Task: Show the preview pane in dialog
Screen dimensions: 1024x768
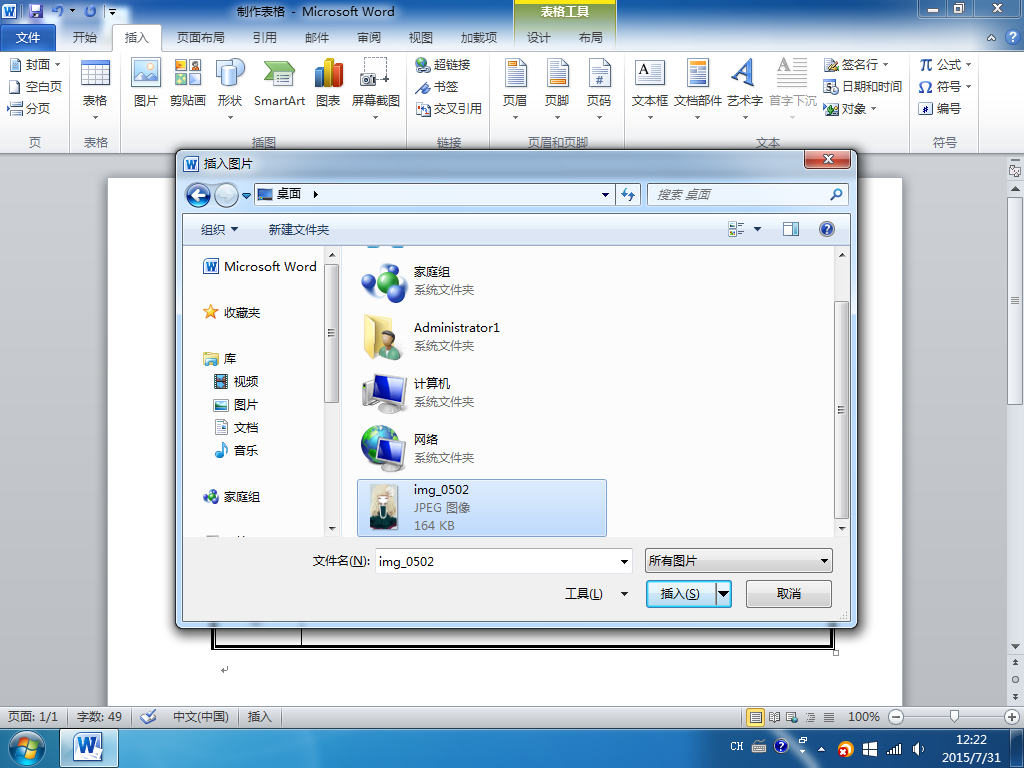Action: [791, 229]
